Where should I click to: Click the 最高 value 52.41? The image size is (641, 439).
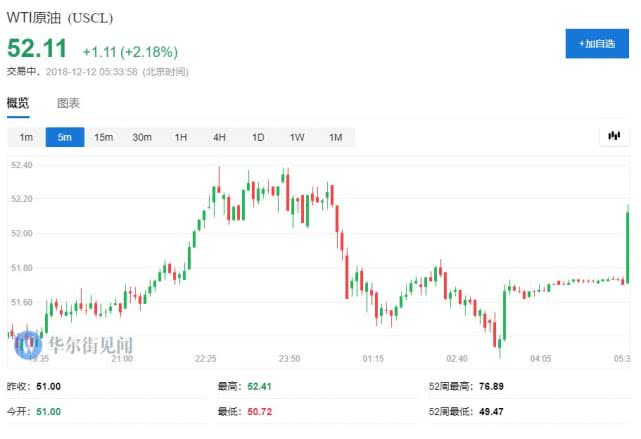[259, 386]
